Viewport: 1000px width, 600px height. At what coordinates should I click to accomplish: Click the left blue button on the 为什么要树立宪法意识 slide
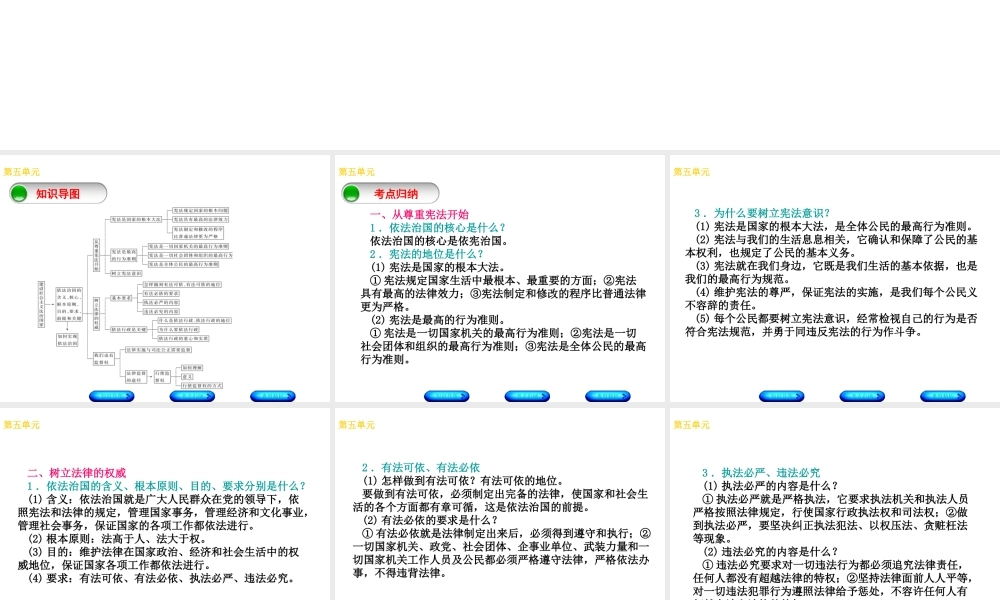(782, 396)
